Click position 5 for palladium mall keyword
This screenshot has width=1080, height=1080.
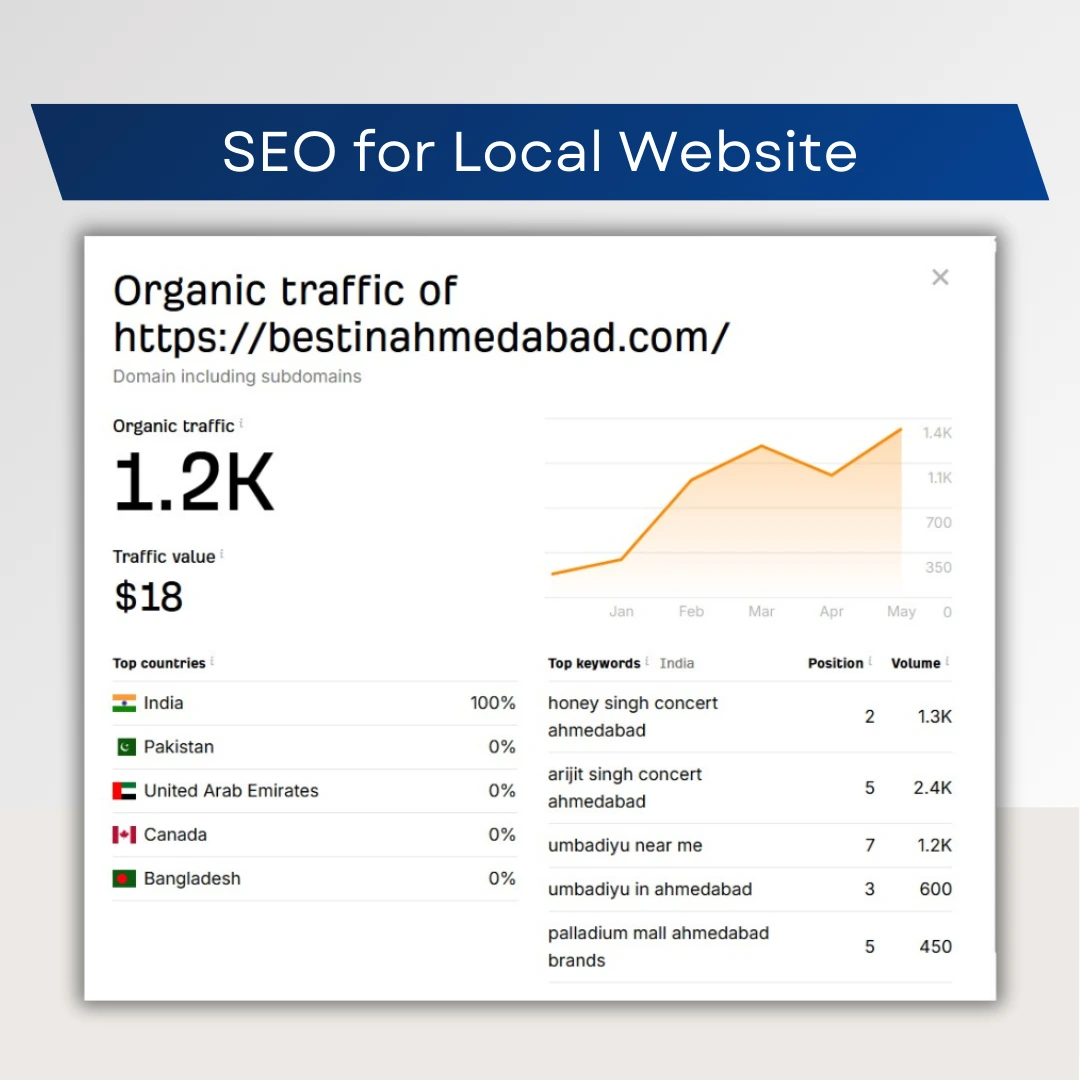869,946
